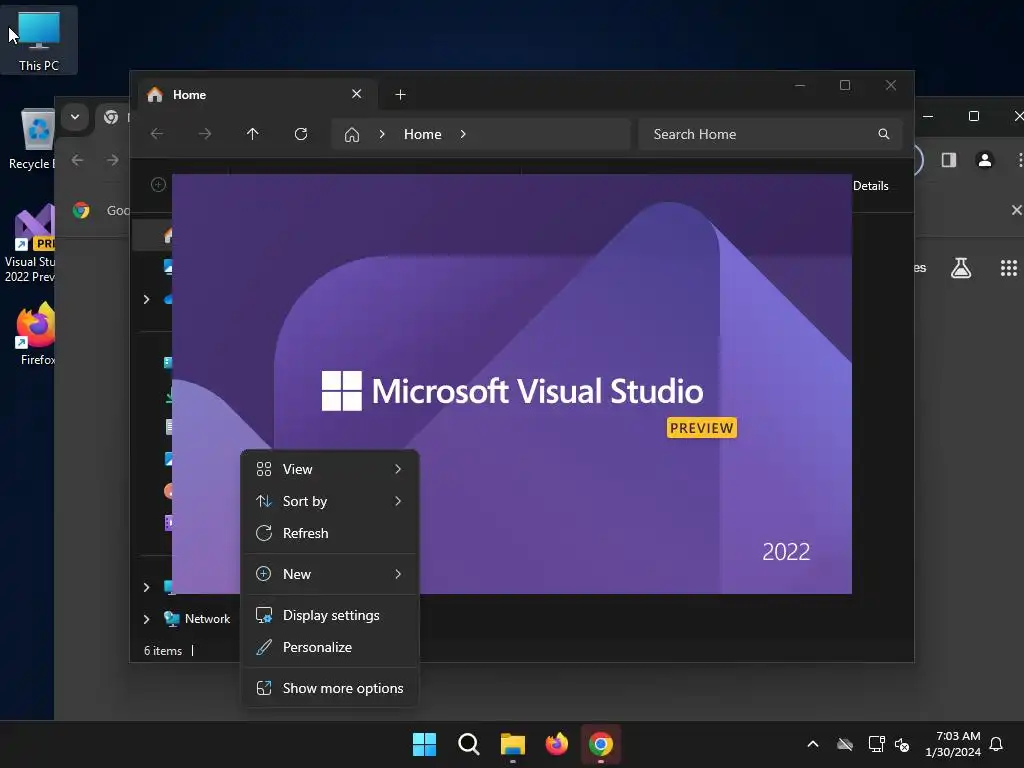Open Firefox from the taskbar

pyautogui.click(x=556, y=744)
